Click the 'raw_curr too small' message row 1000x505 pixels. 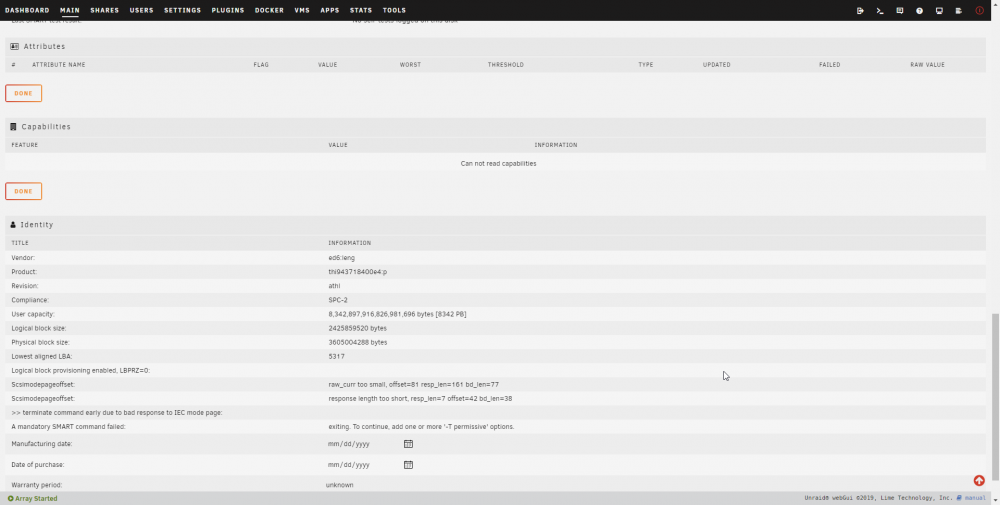coord(413,384)
